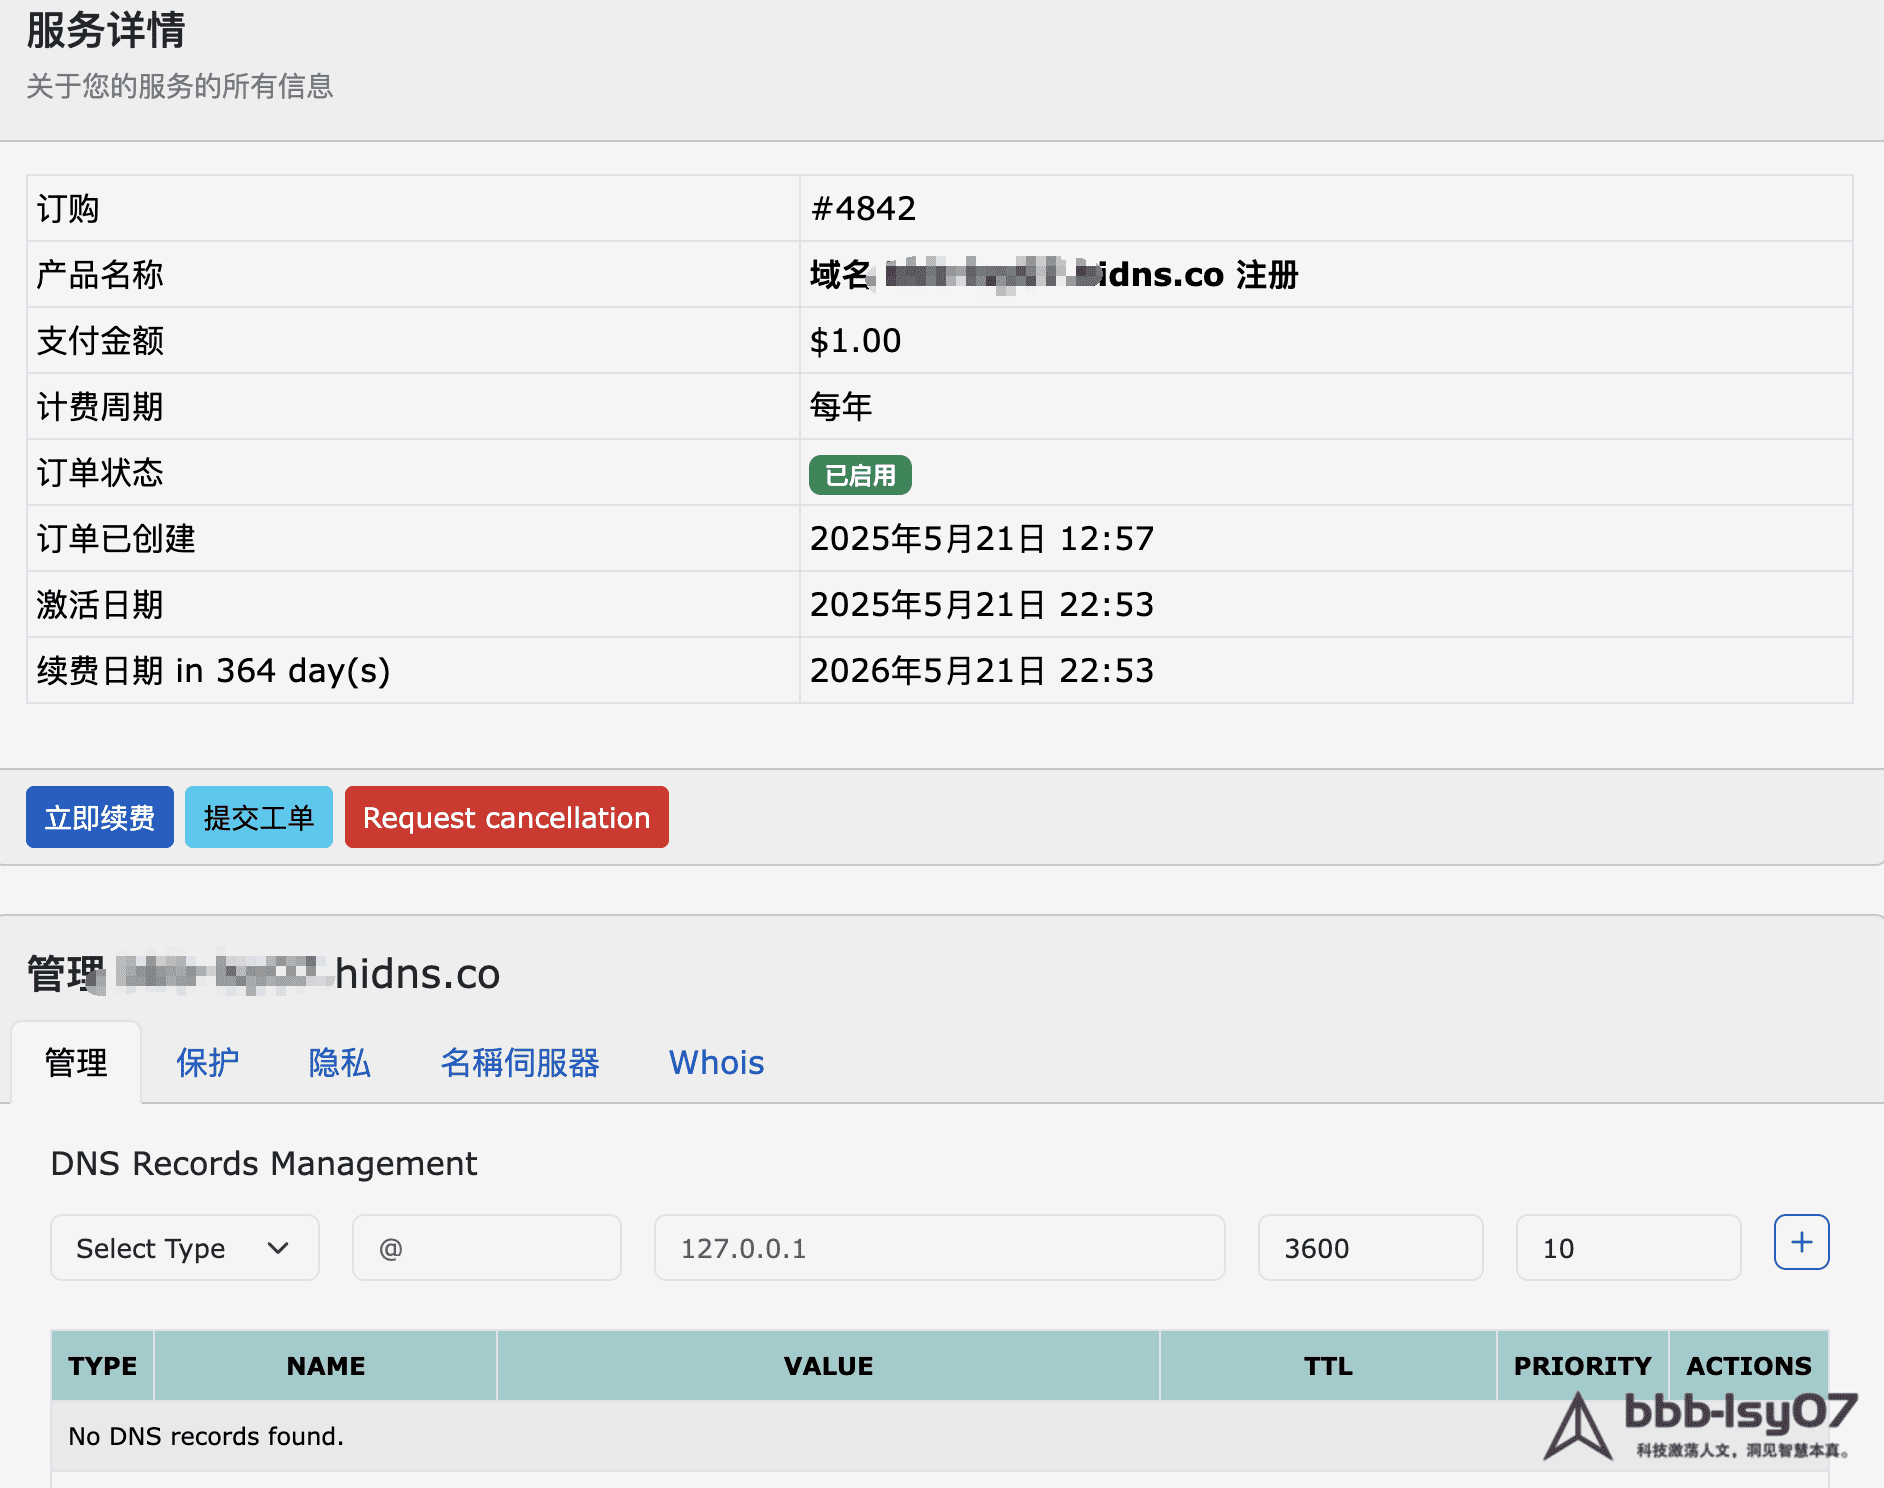Click the bbb-lsy07 watermark logo icon
Image resolution: width=1884 pixels, height=1488 pixels.
pyautogui.click(x=1578, y=1428)
